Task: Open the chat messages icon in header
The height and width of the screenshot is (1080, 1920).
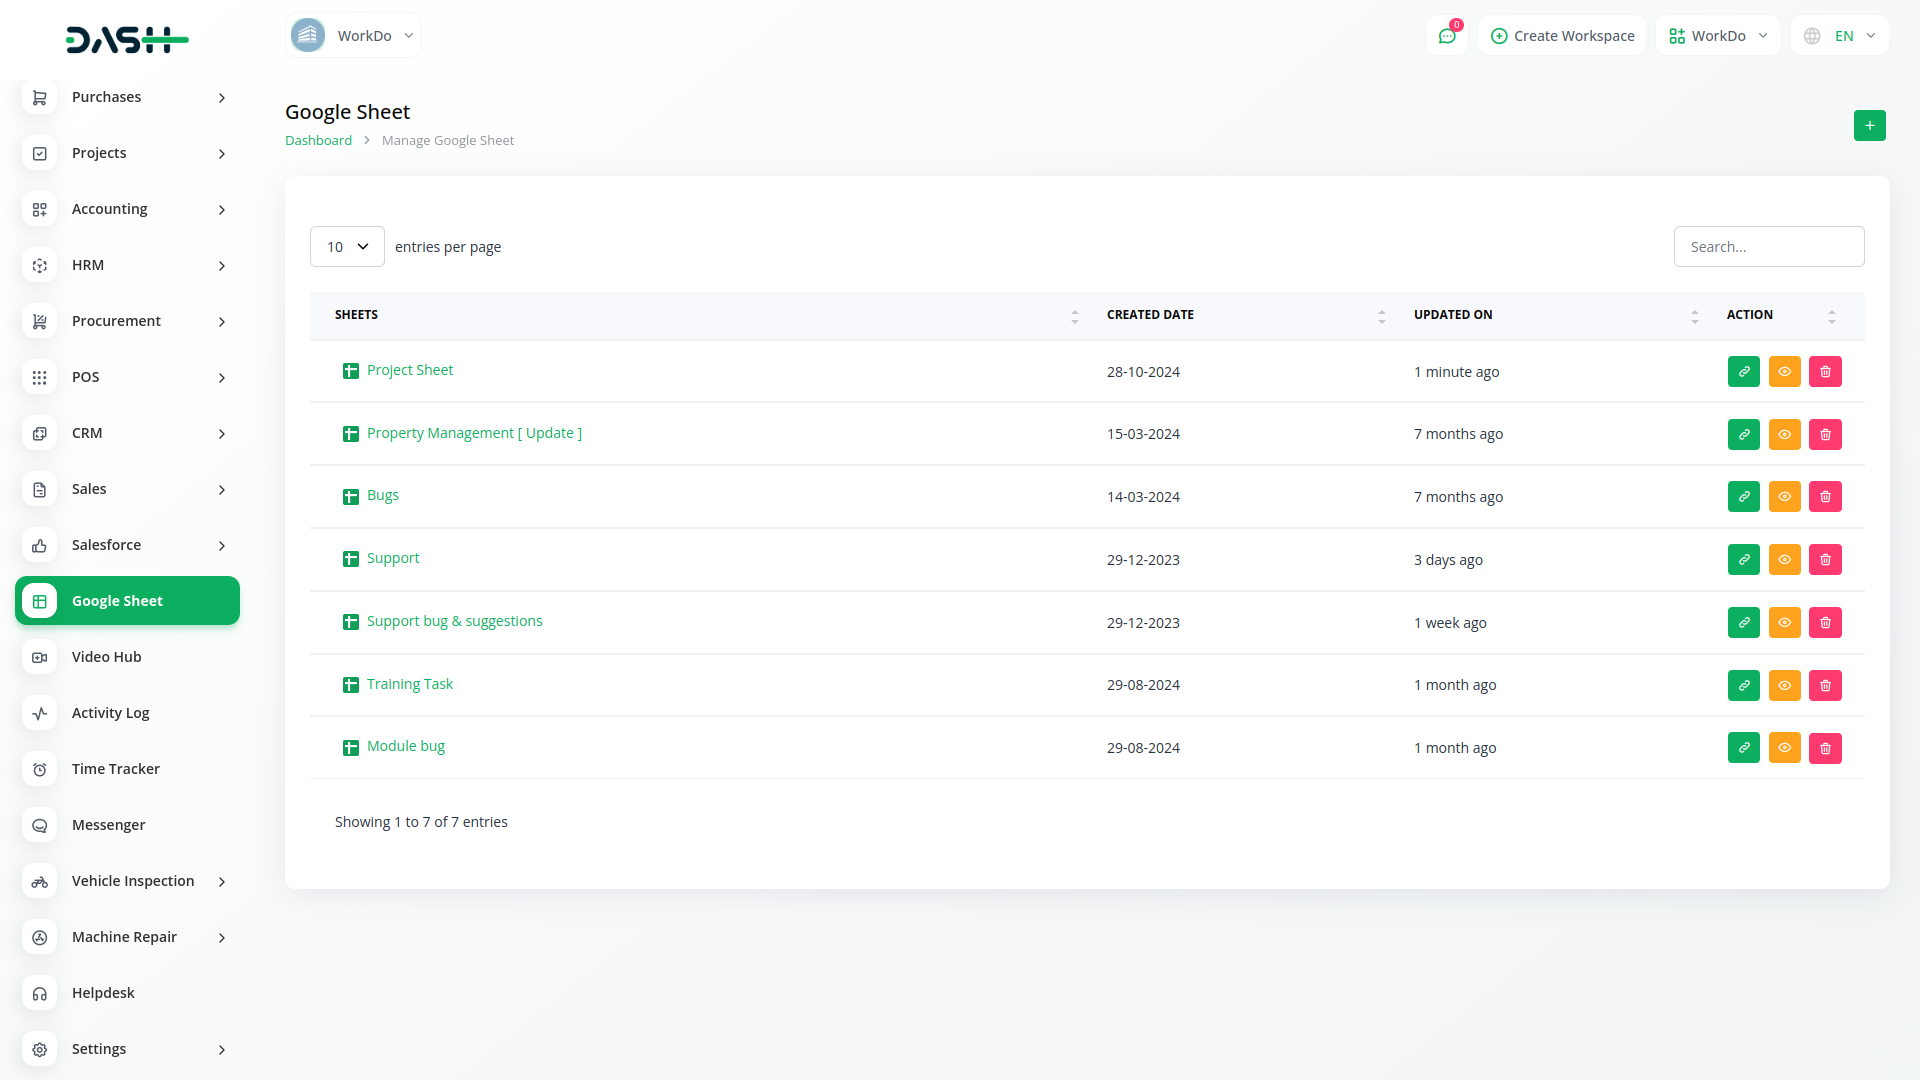Action: (x=1447, y=36)
